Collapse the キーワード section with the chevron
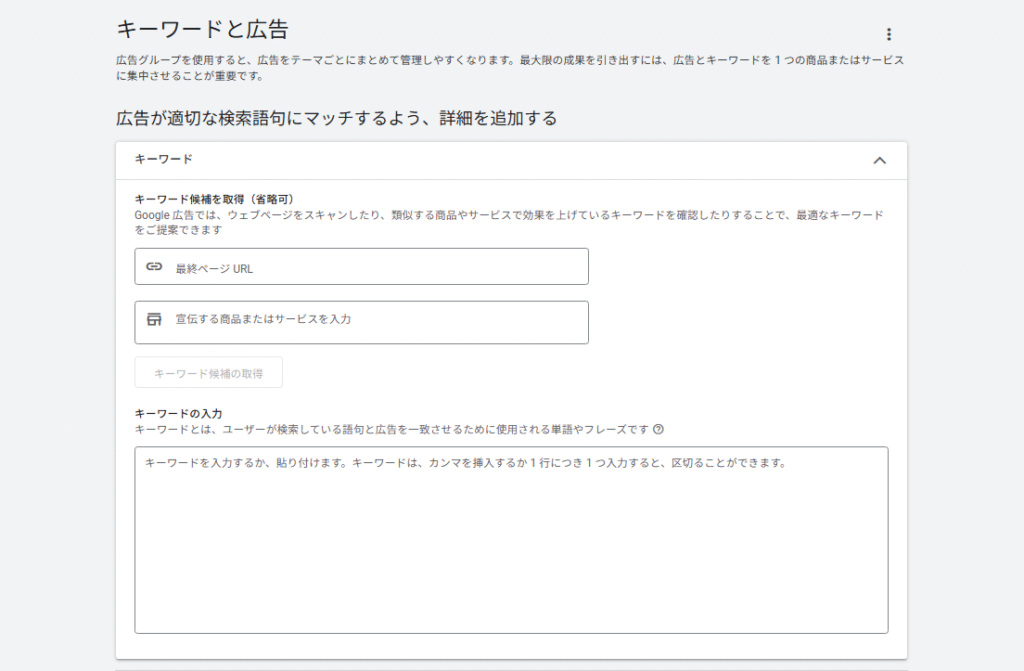This screenshot has height=671, width=1024. pos(879,160)
